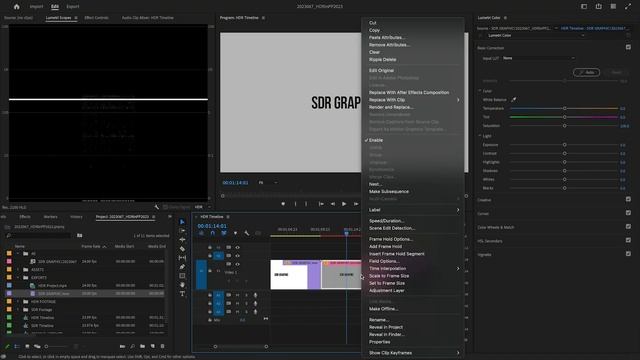
Task: Toggle HSL Secondary checkbox
Action: click(628, 240)
